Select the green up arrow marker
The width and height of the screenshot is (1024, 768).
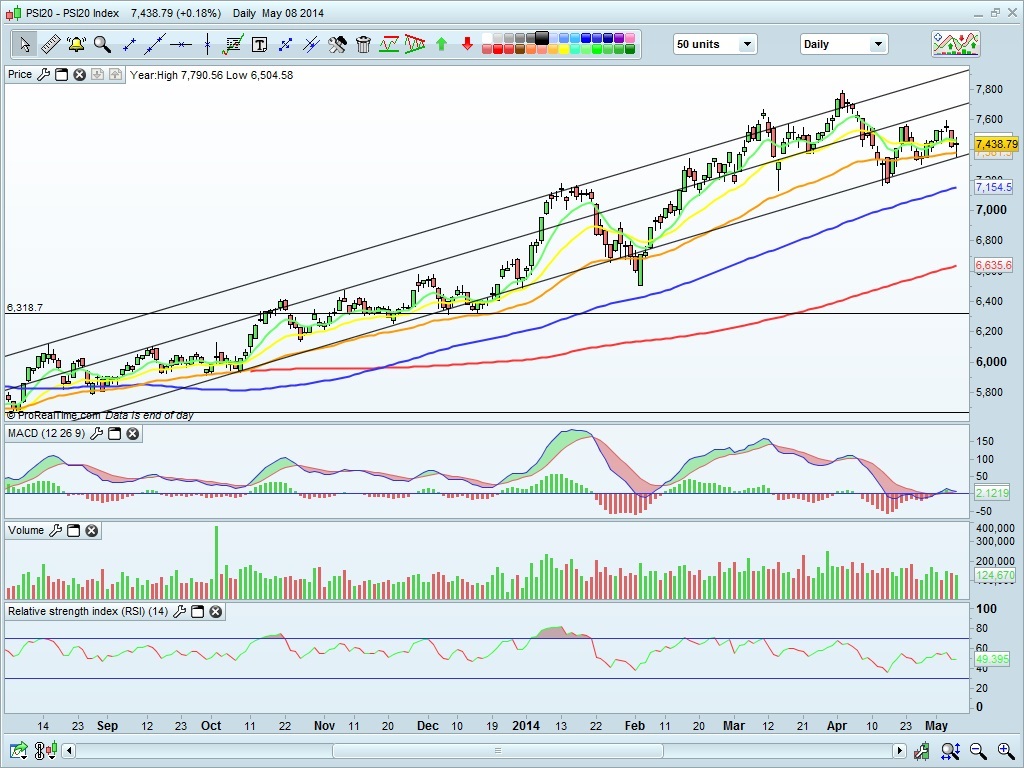click(441, 44)
